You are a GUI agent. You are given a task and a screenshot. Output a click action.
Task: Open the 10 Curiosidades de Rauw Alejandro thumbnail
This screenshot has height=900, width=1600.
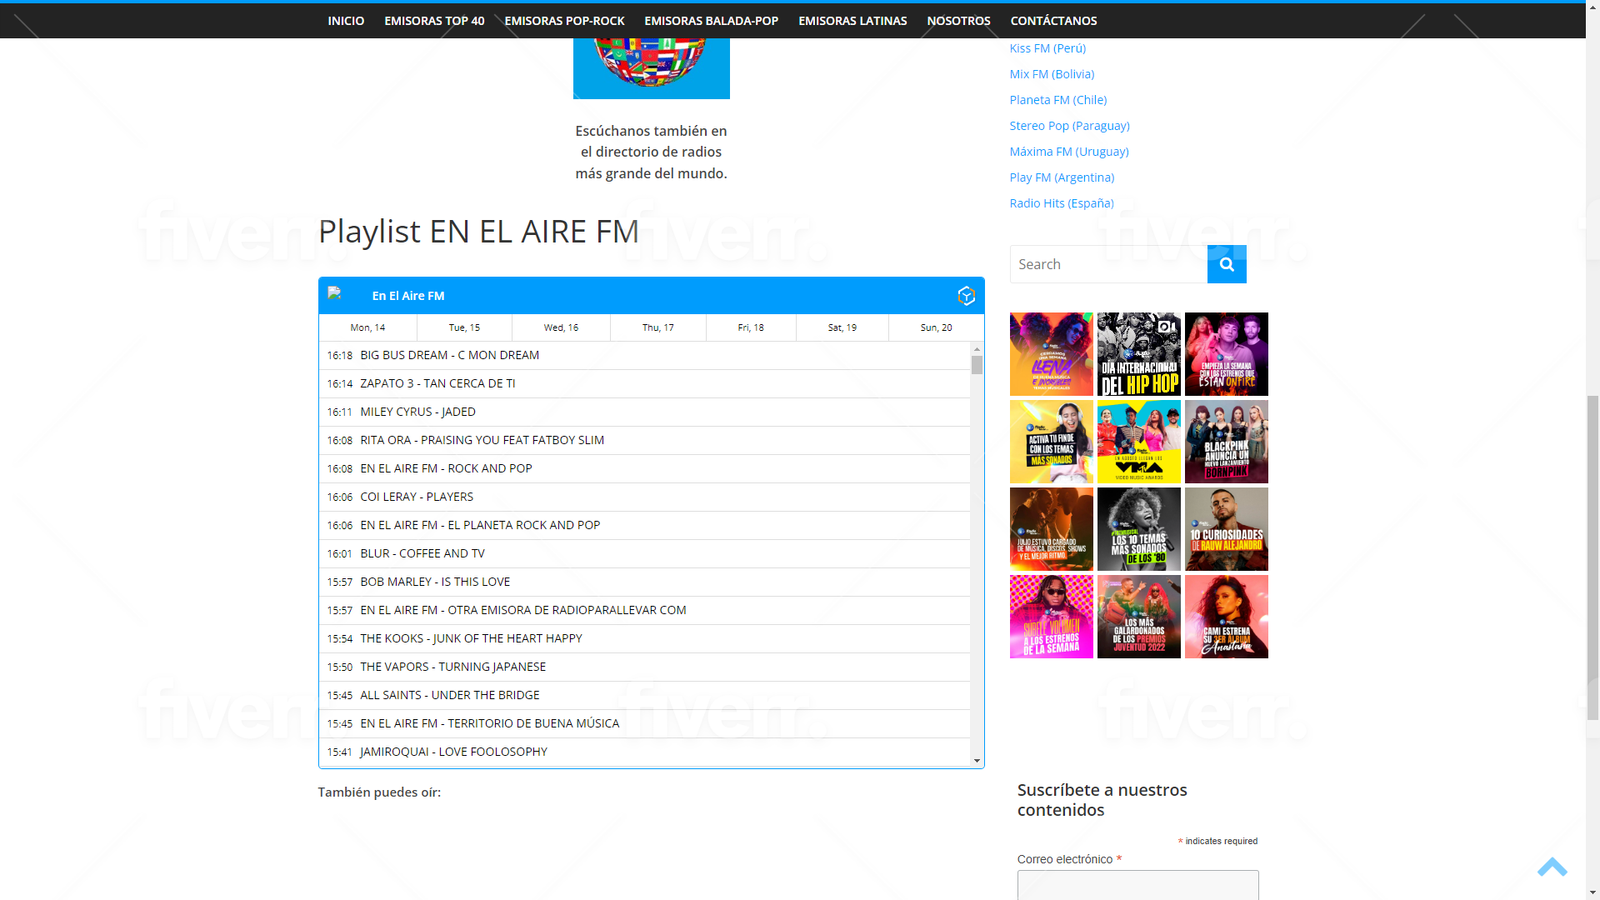(x=1226, y=529)
